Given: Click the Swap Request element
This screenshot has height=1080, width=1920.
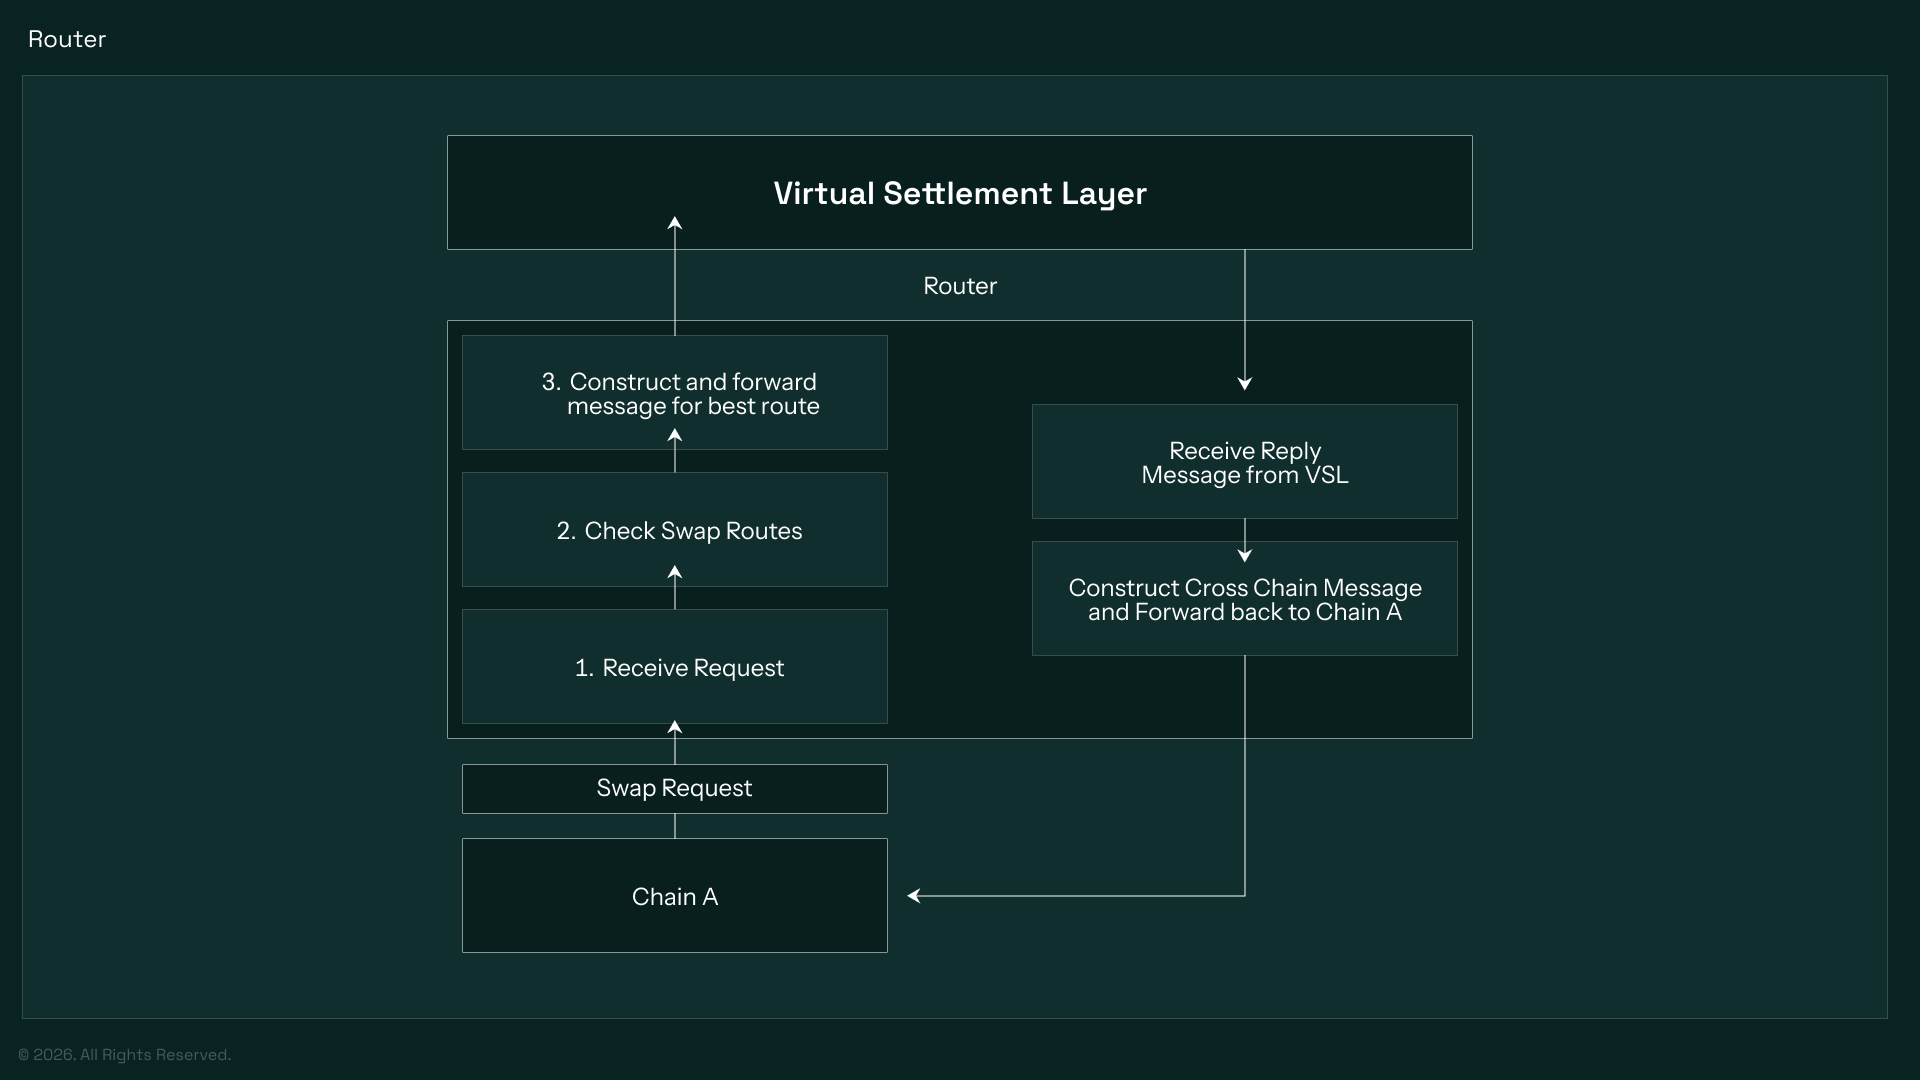Looking at the screenshot, I should 674,788.
